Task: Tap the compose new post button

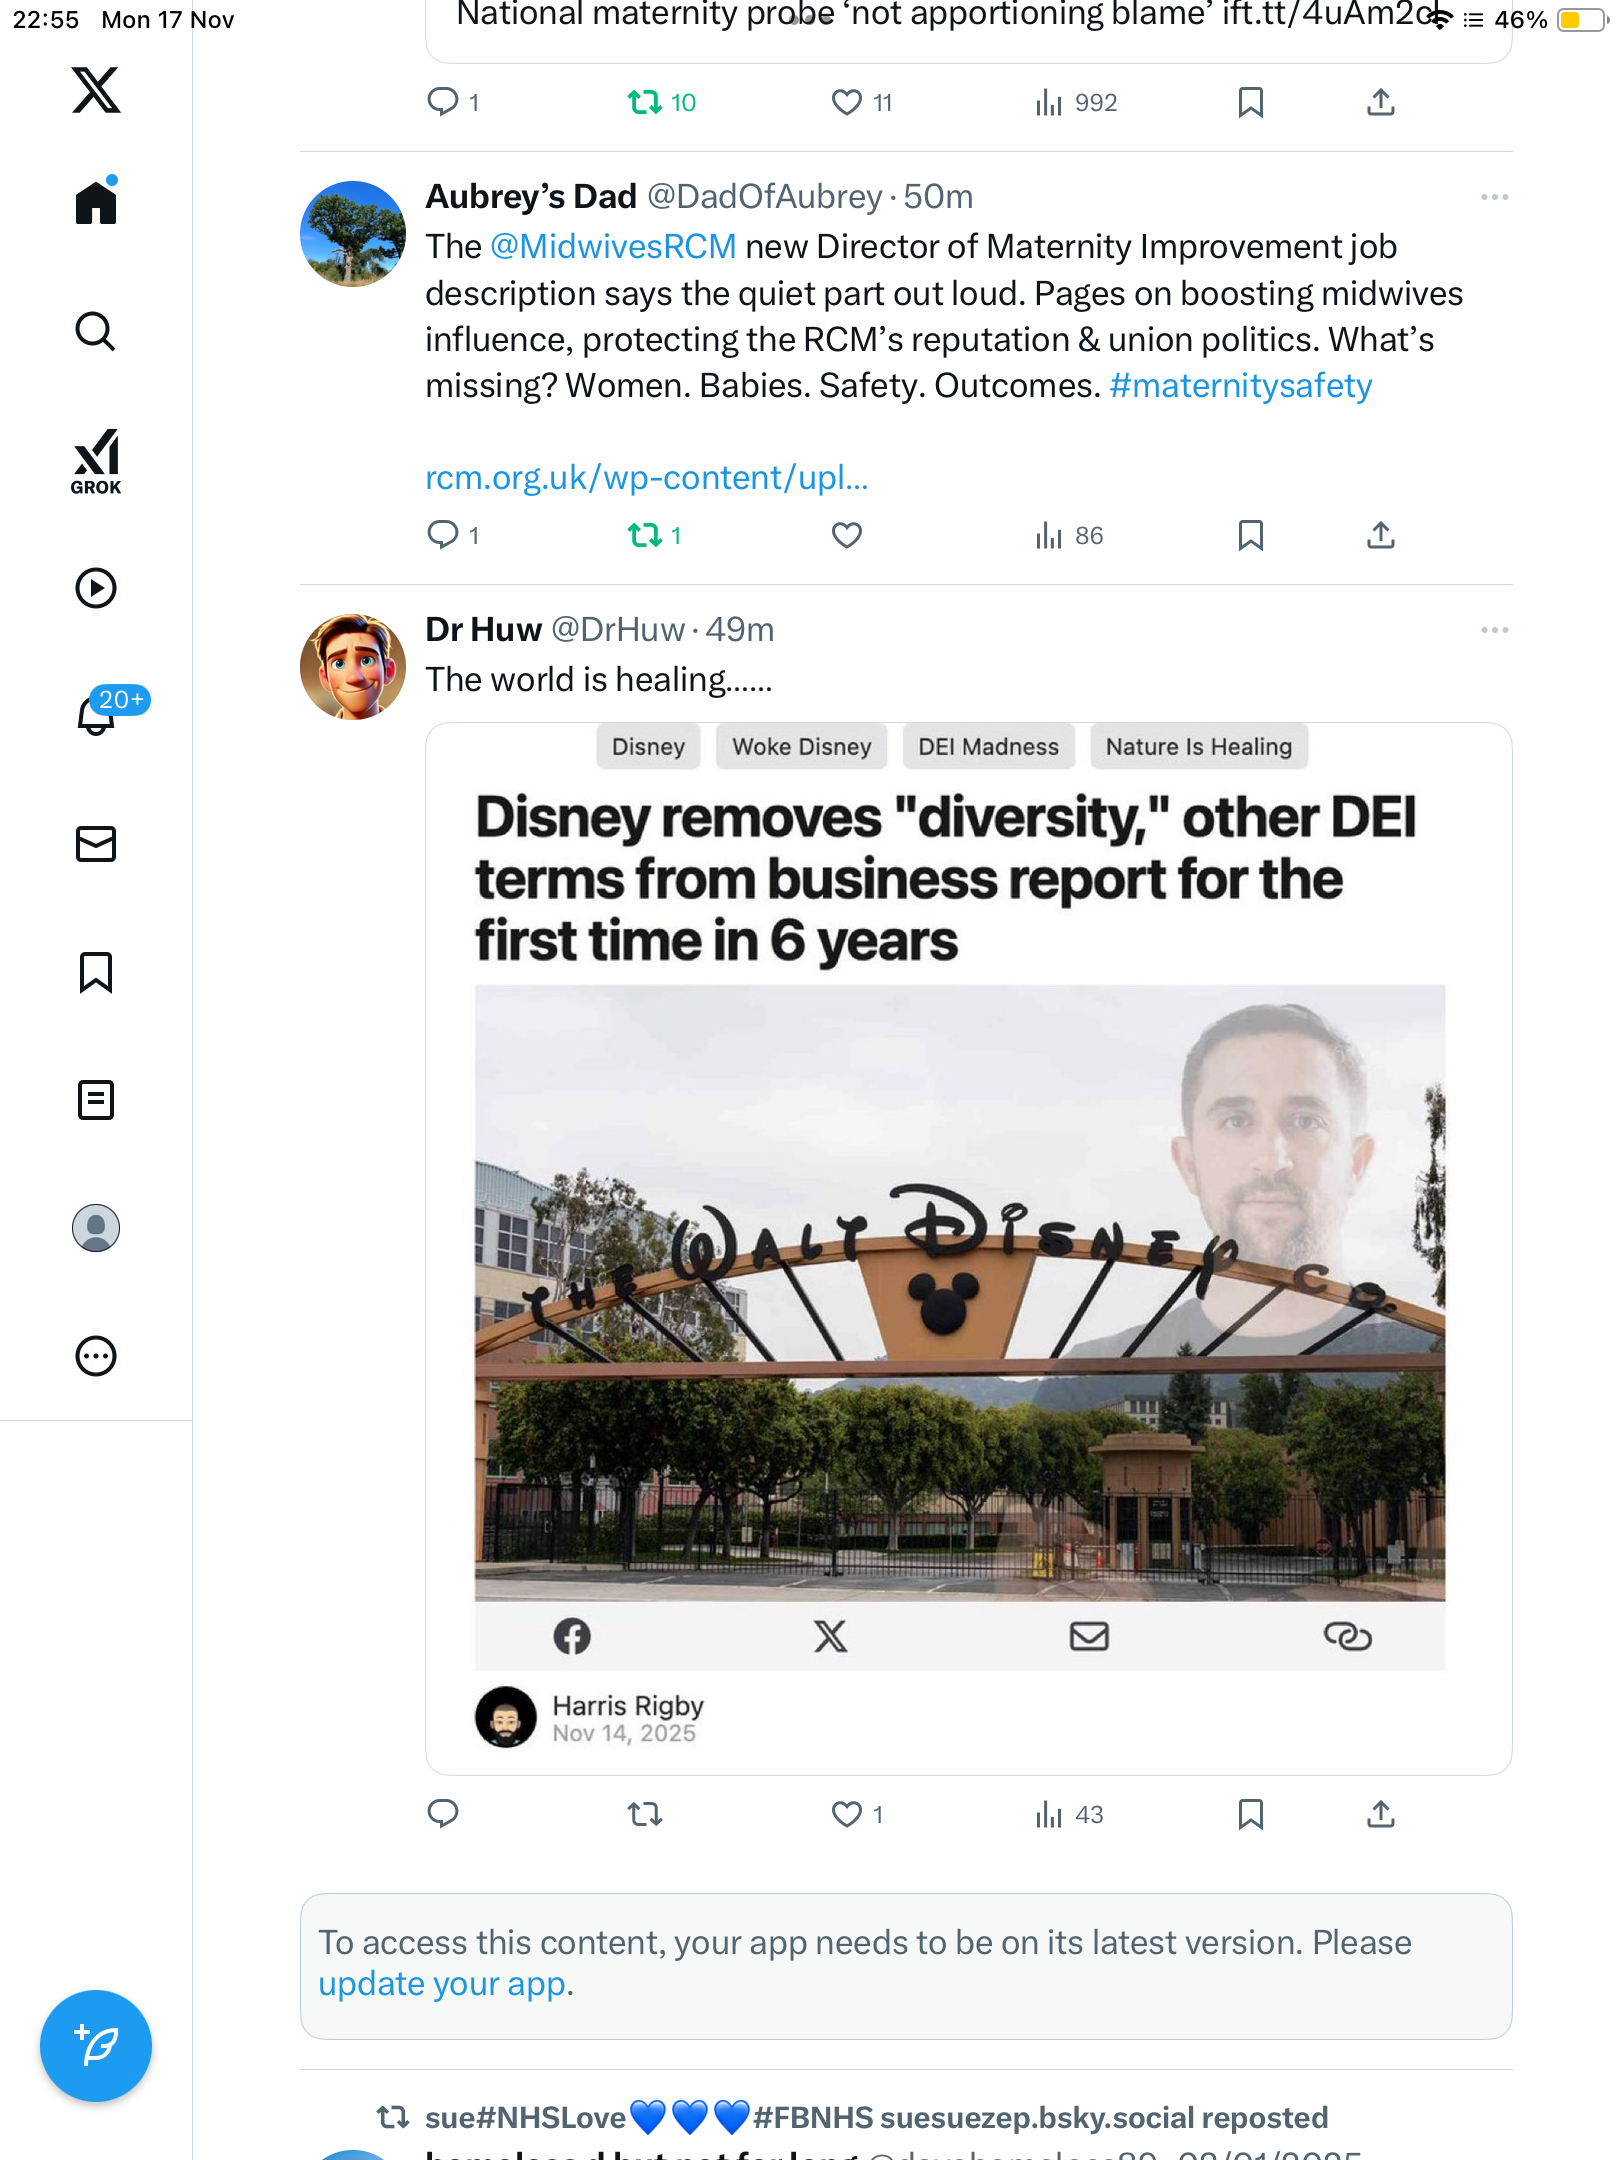Action: [96, 2045]
